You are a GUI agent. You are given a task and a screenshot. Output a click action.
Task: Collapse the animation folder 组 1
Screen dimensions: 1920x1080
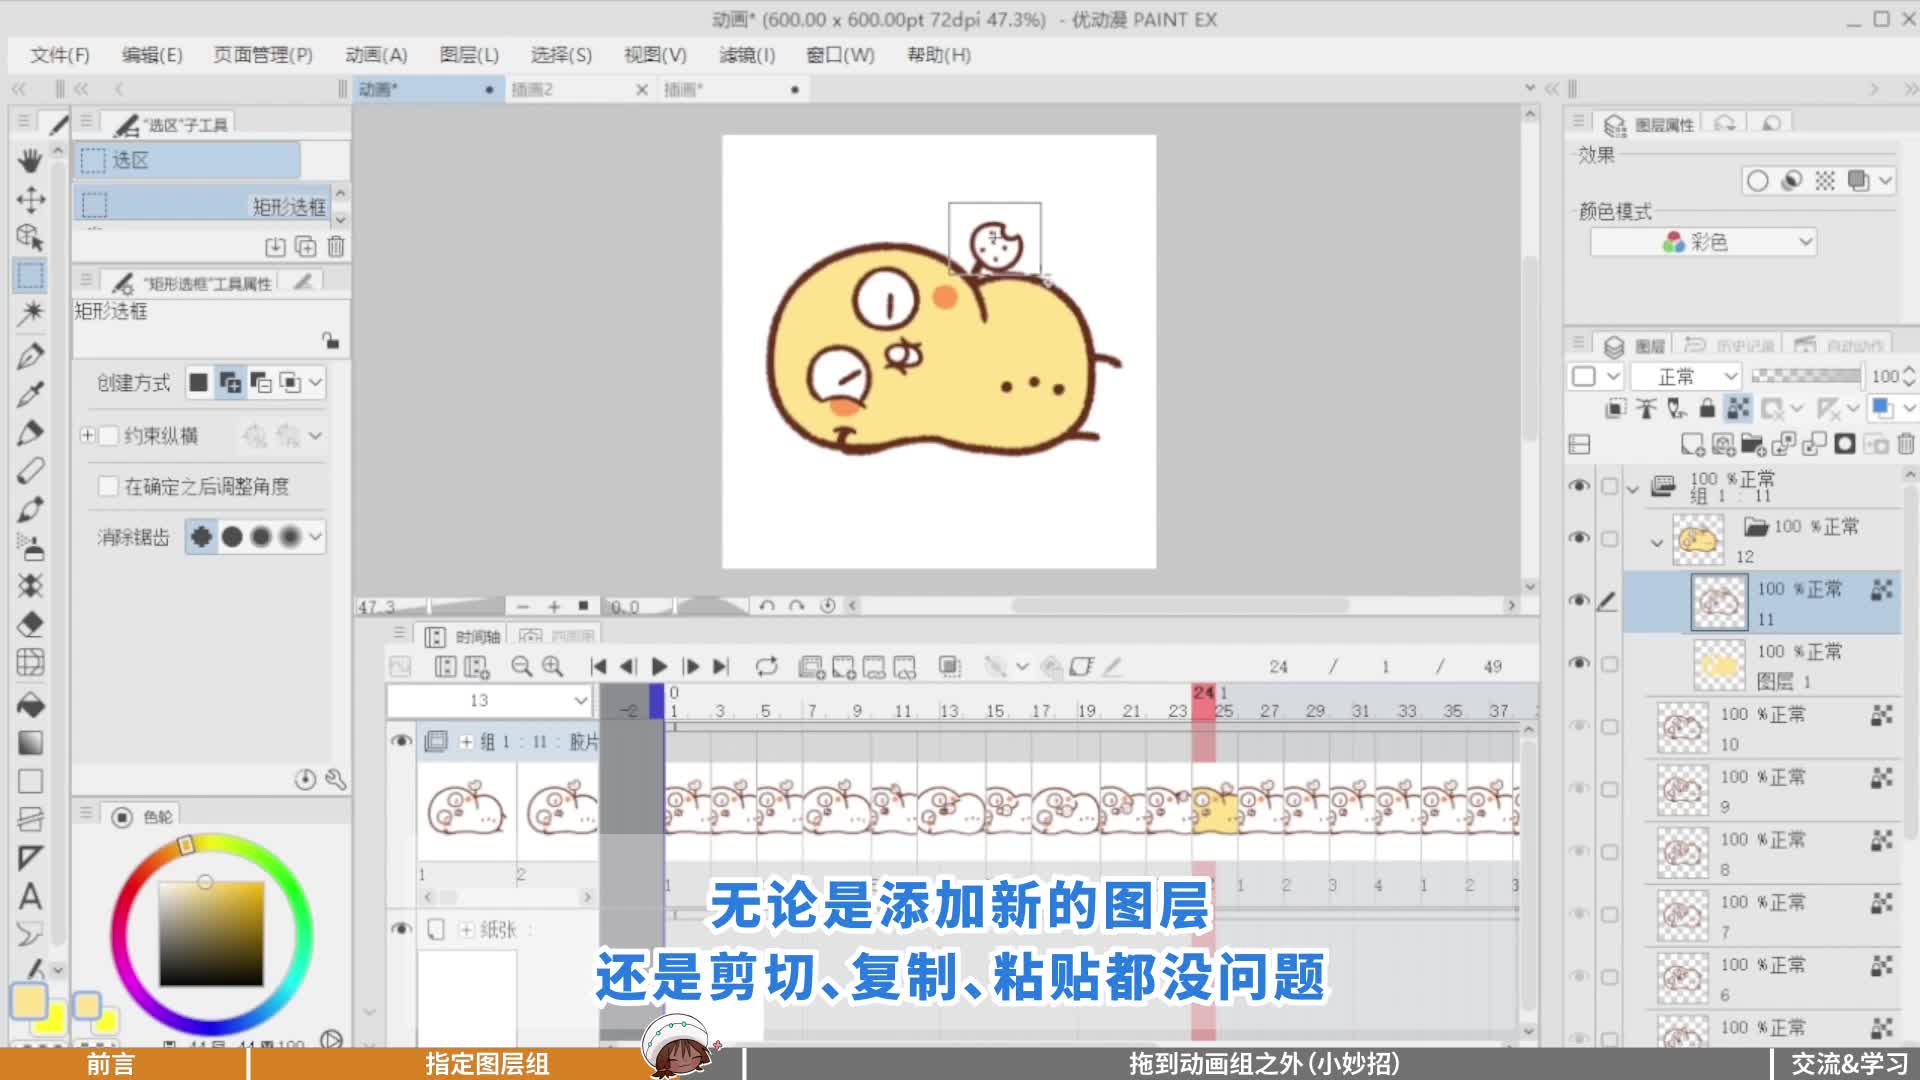pos(1633,489)
